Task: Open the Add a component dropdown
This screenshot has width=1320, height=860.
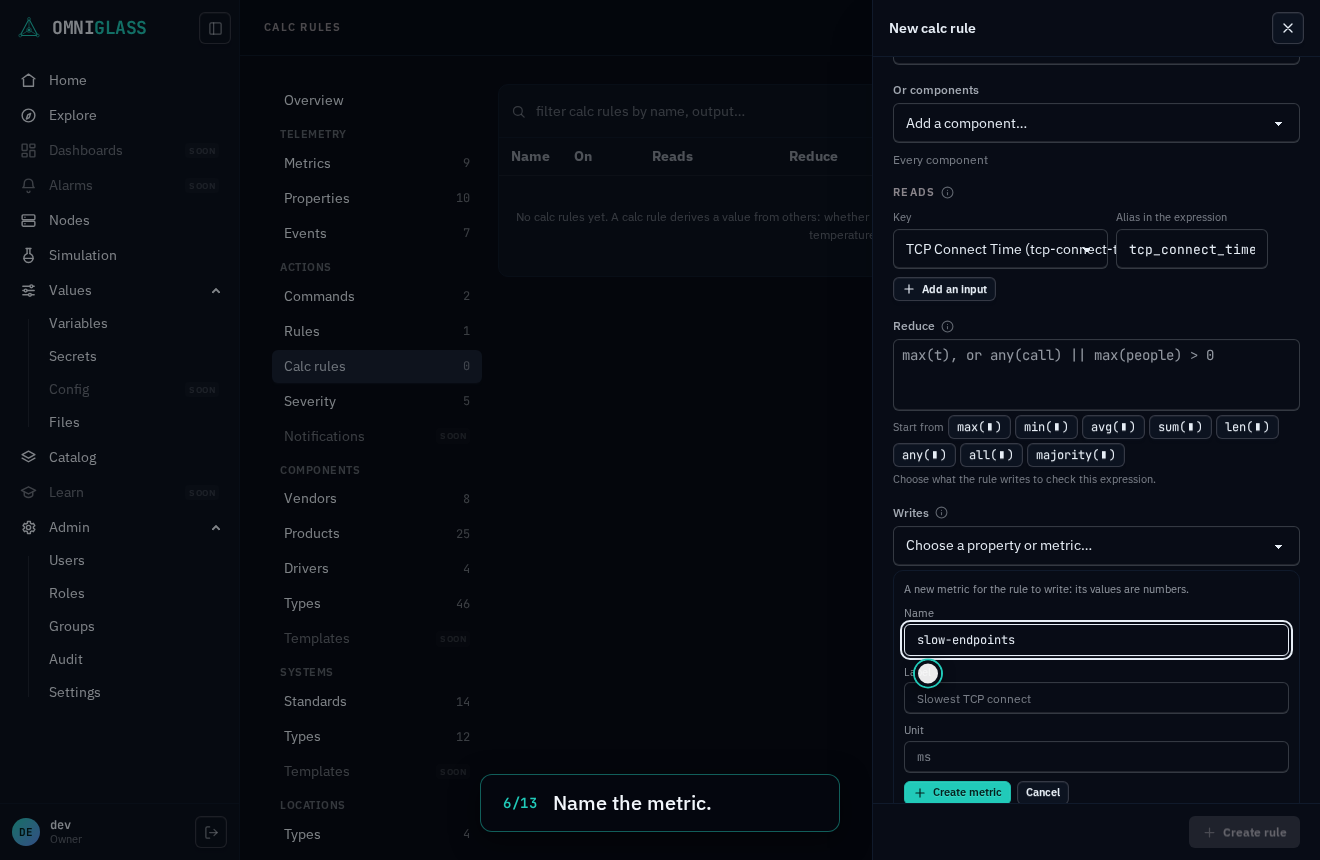Action: tap(1096, 123)
